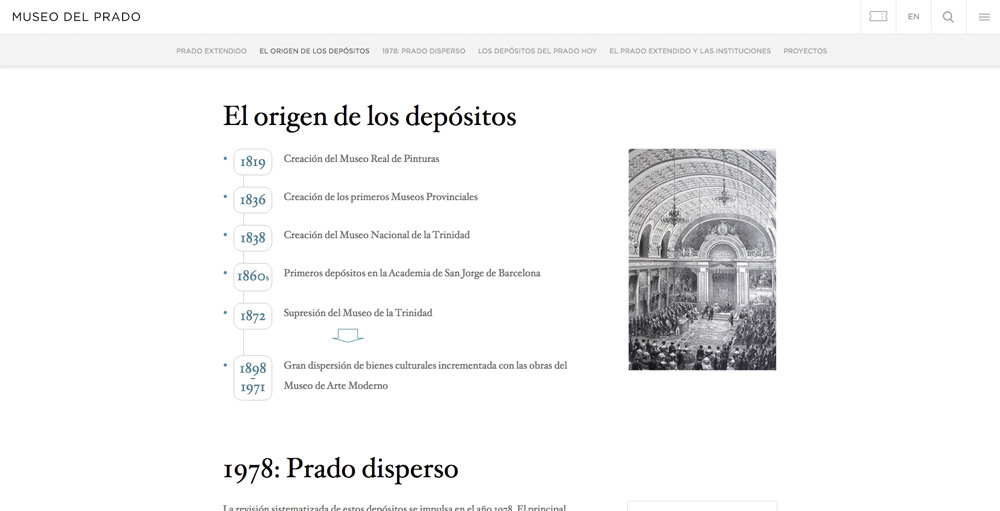Select El Origen de los Depósitos tab
This screenshot has width=1000, height=511.
314,51
